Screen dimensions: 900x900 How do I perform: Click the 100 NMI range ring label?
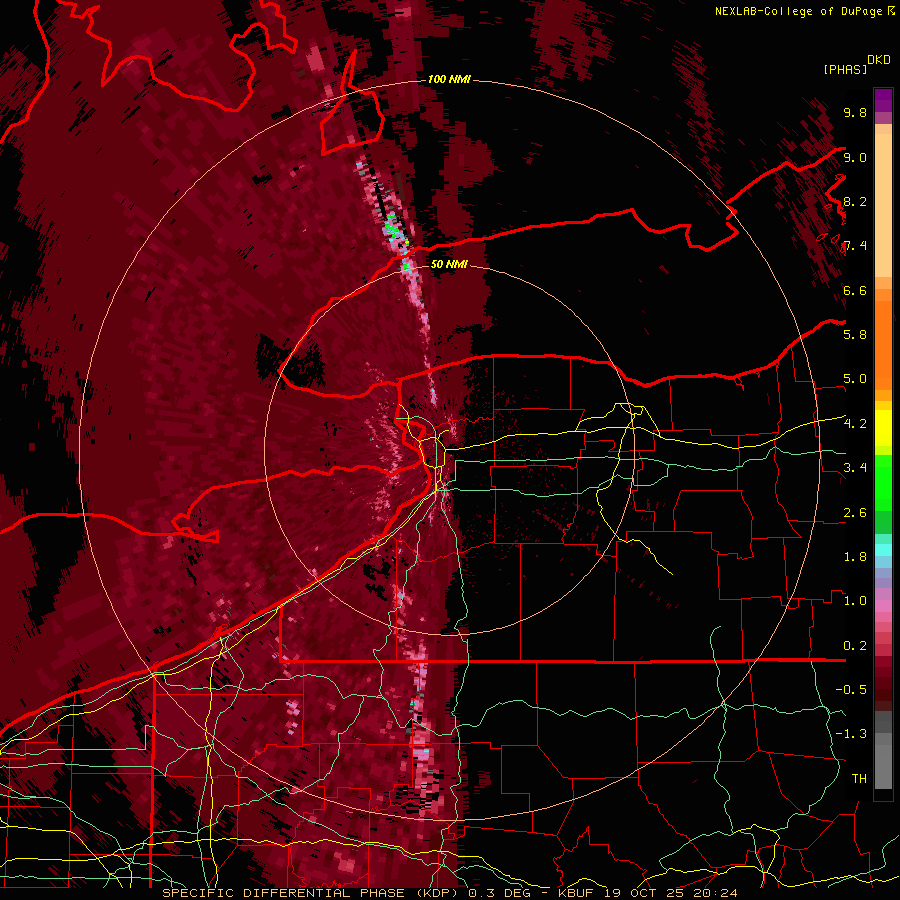point(449,79)
